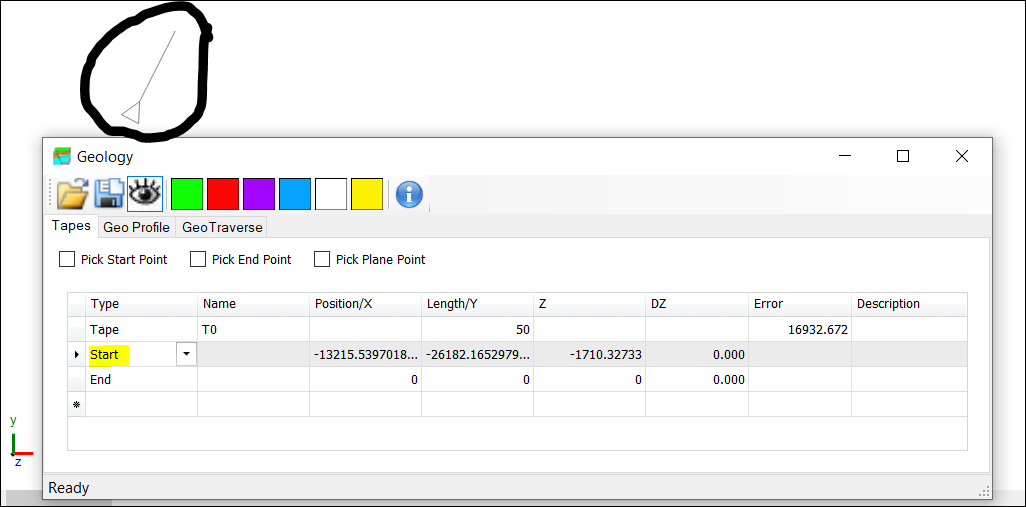
Task: Open the GeoTraverse tab
Action: (222, 227)
